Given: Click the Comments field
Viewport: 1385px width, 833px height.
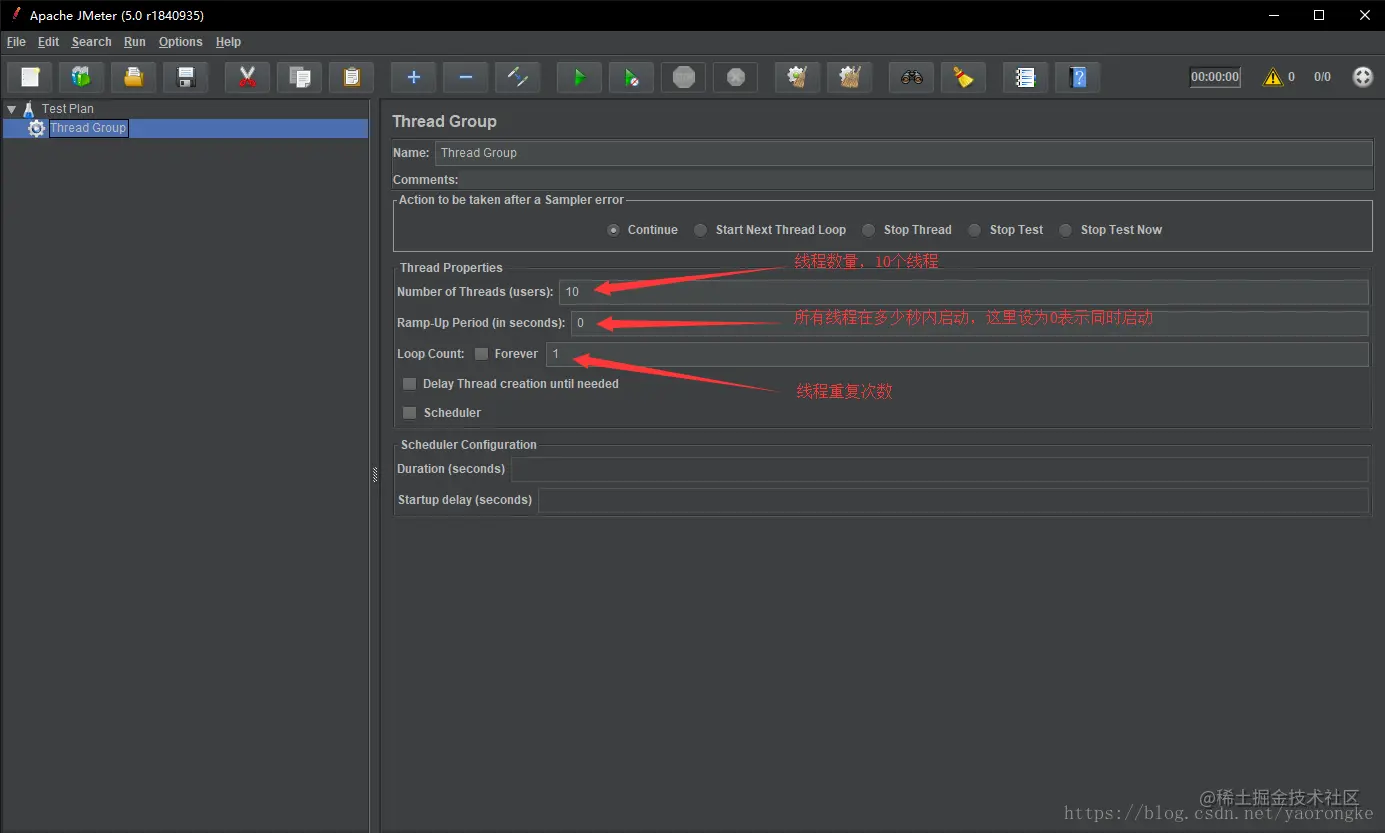Looking at the screenshot, I should [917, 180].
